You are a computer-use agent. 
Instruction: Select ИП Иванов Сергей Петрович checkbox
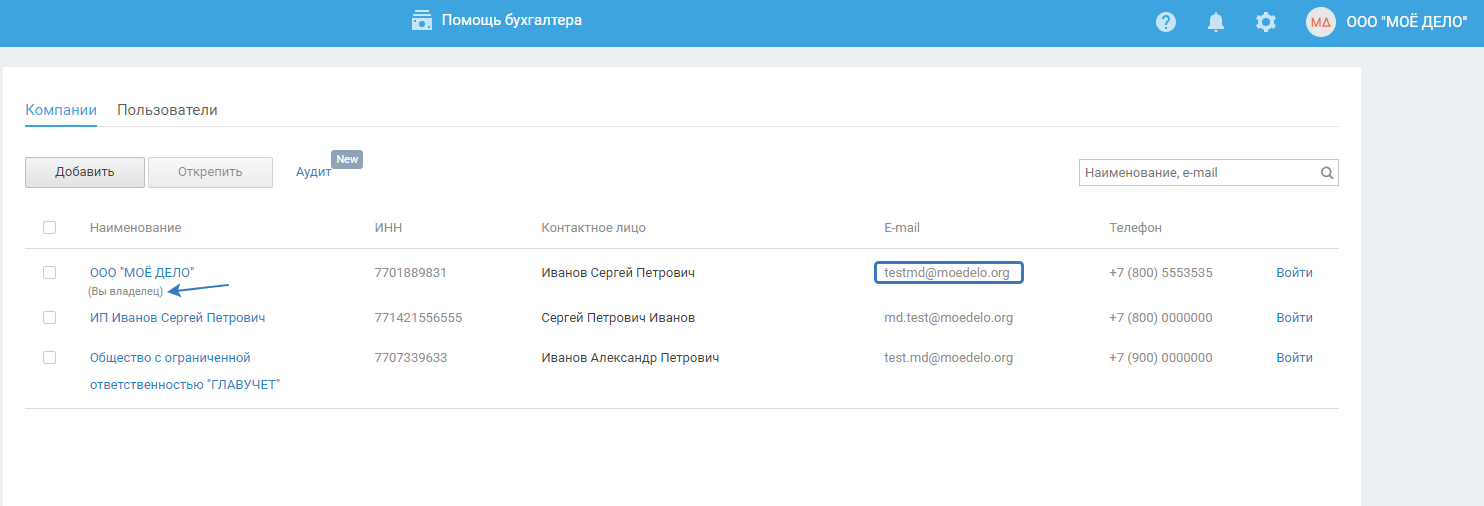click(x=49, y=317)
